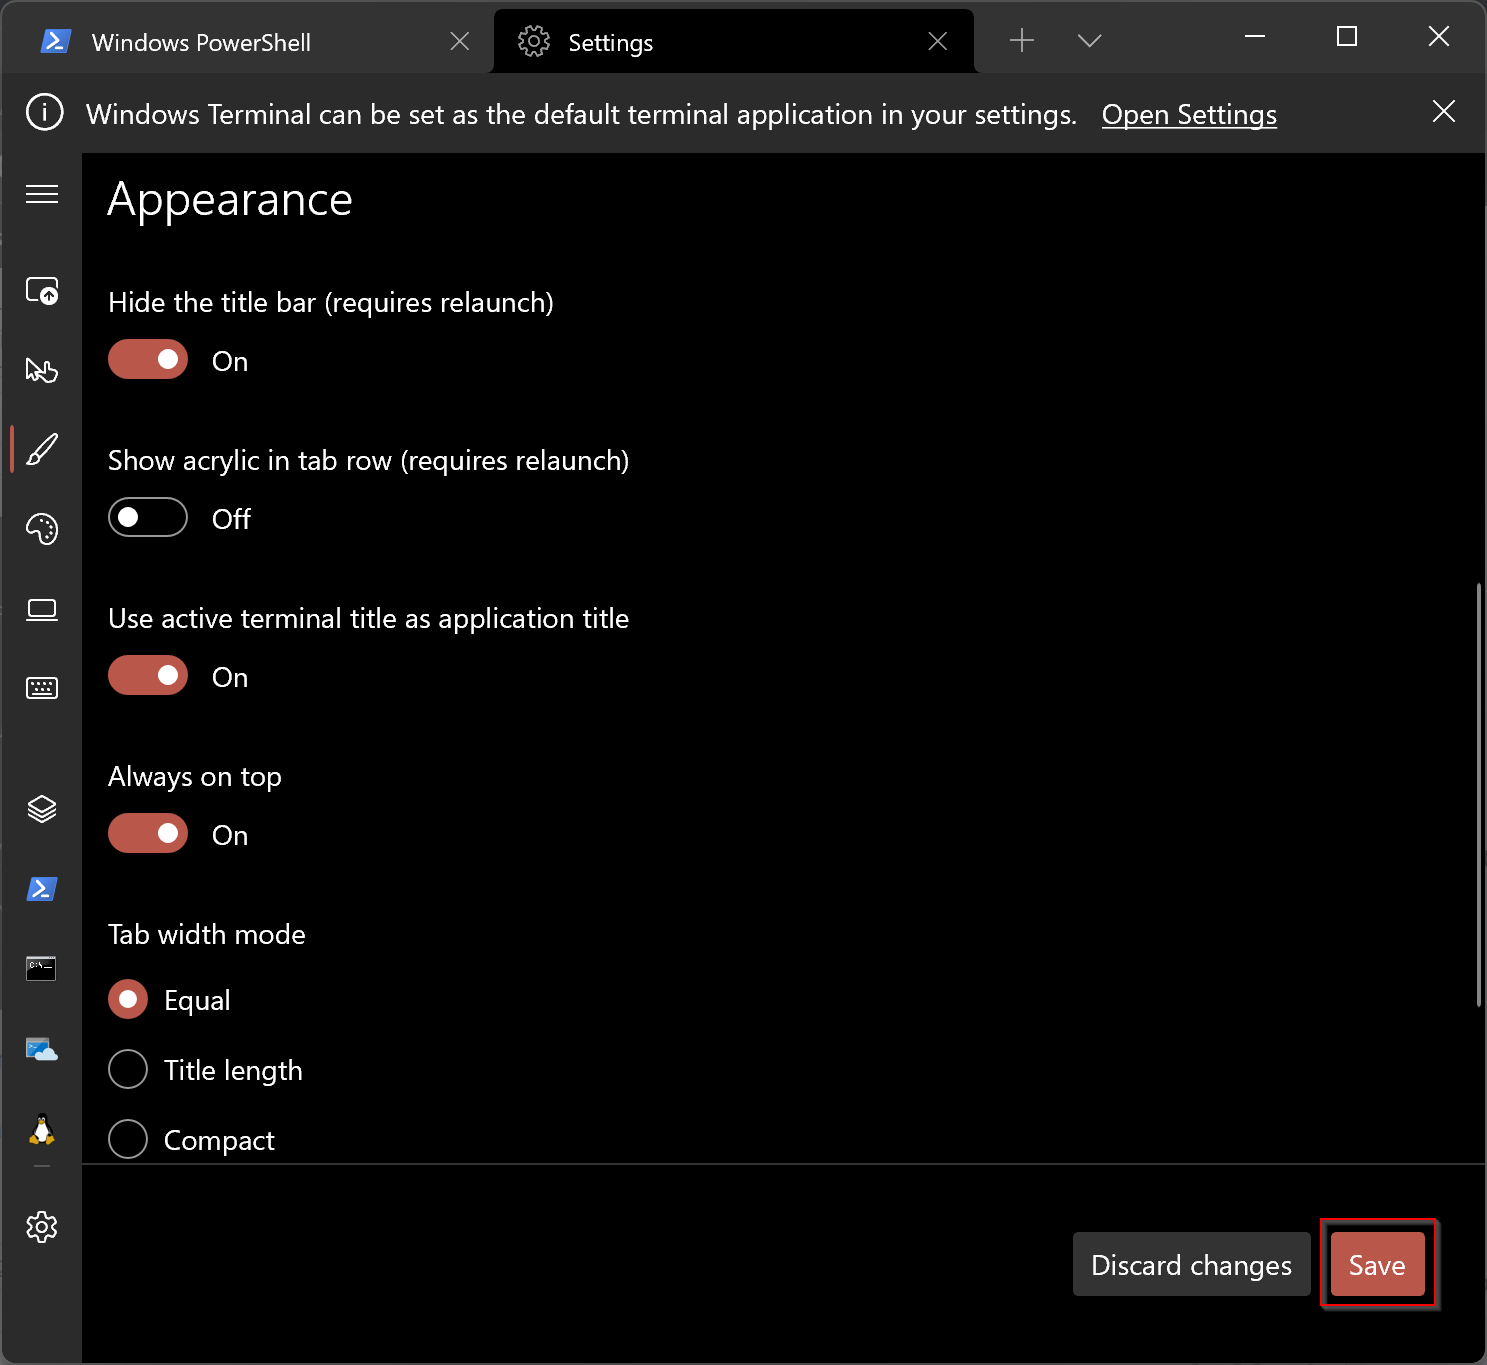Open the hamburger navigation menu
Viewport: 1487px width, 1365px height.
point(42,194)
